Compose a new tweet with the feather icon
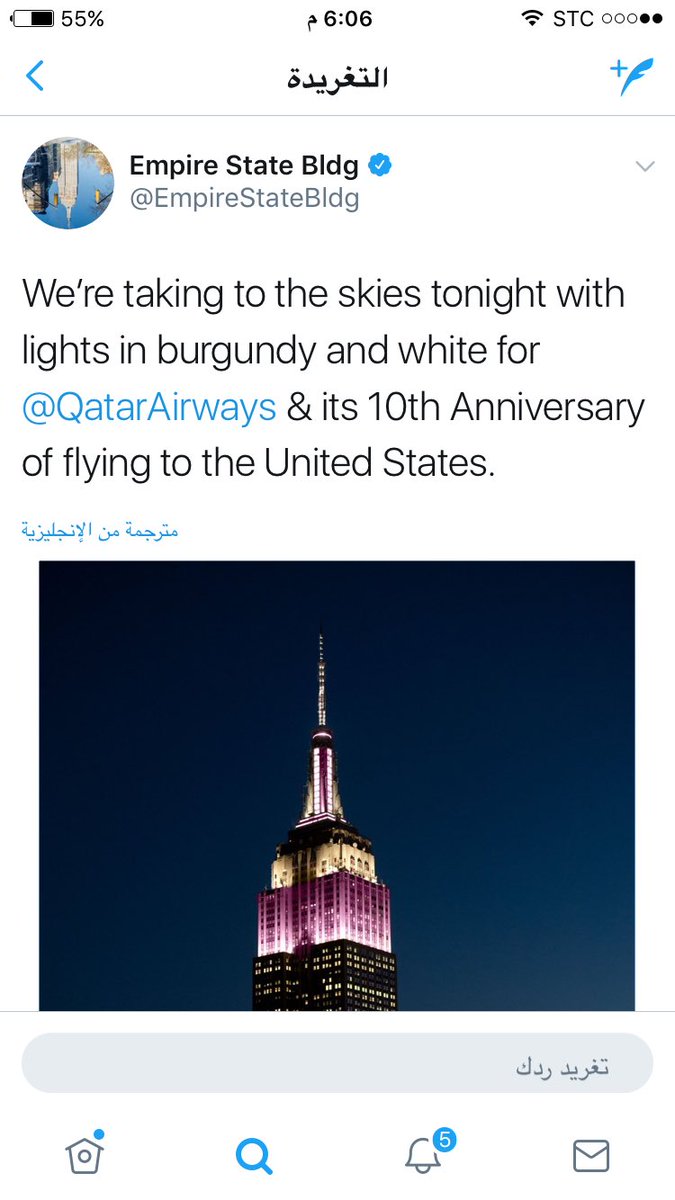Screen dimensions: 675x1200 pos(631,76)
